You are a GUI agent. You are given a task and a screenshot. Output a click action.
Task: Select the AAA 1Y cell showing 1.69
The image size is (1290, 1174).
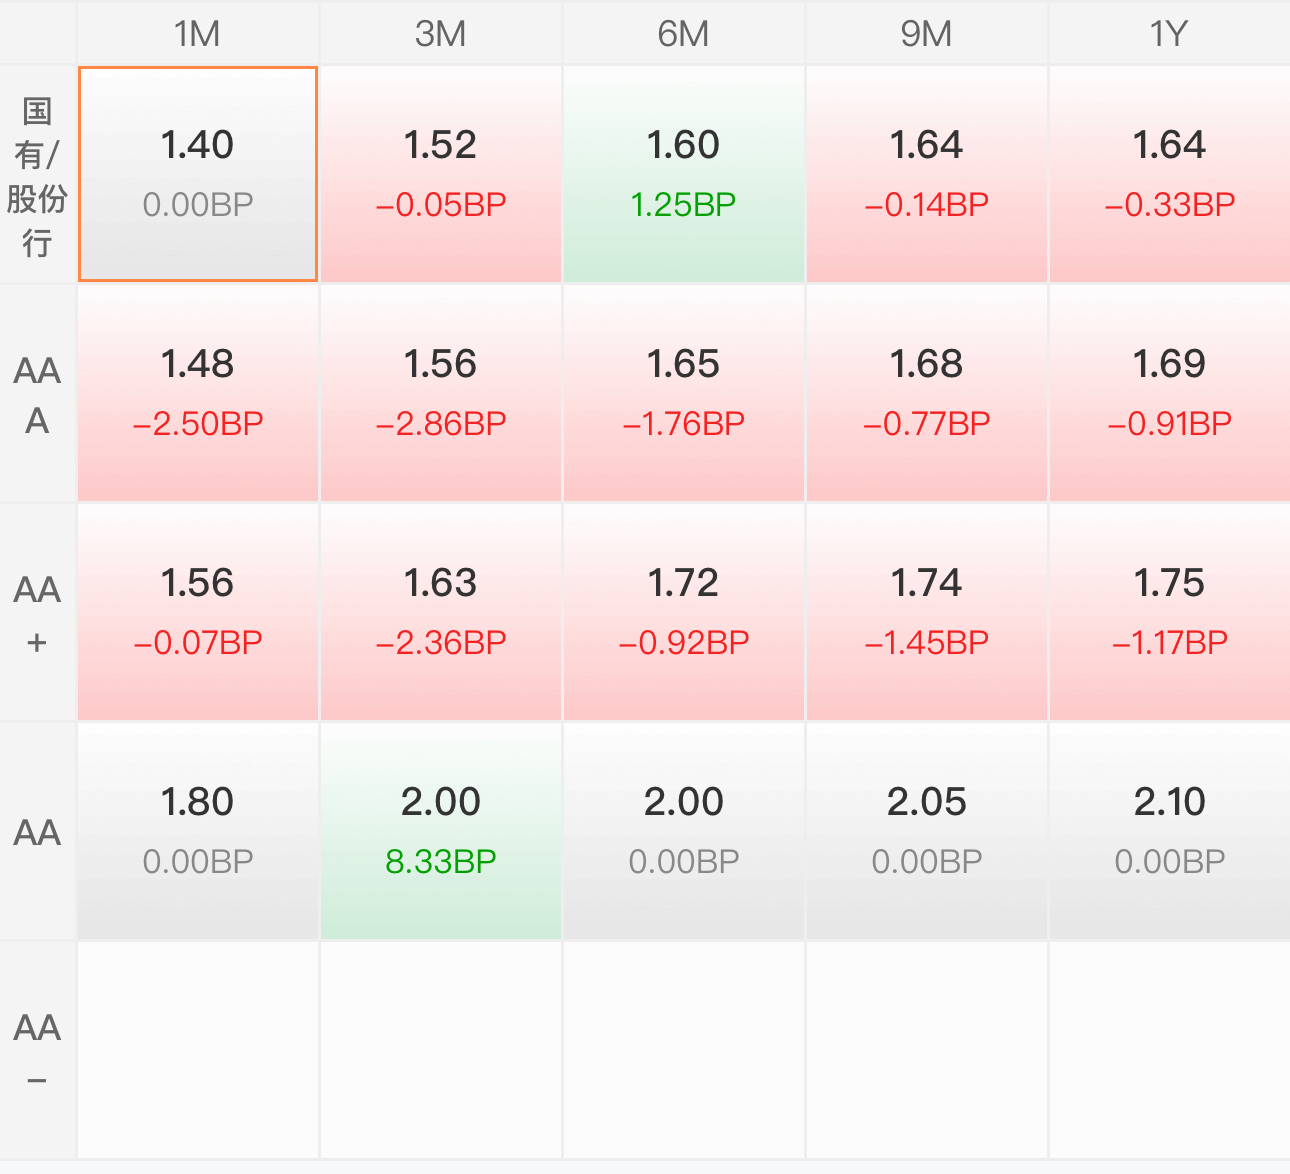click(x=1168, y=393)
